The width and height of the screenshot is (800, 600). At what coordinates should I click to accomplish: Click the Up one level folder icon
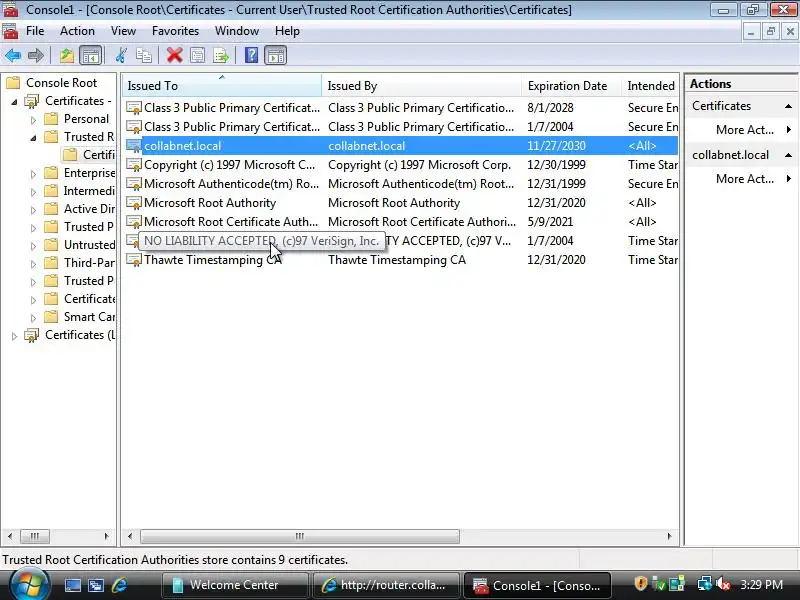click(67, 55)
